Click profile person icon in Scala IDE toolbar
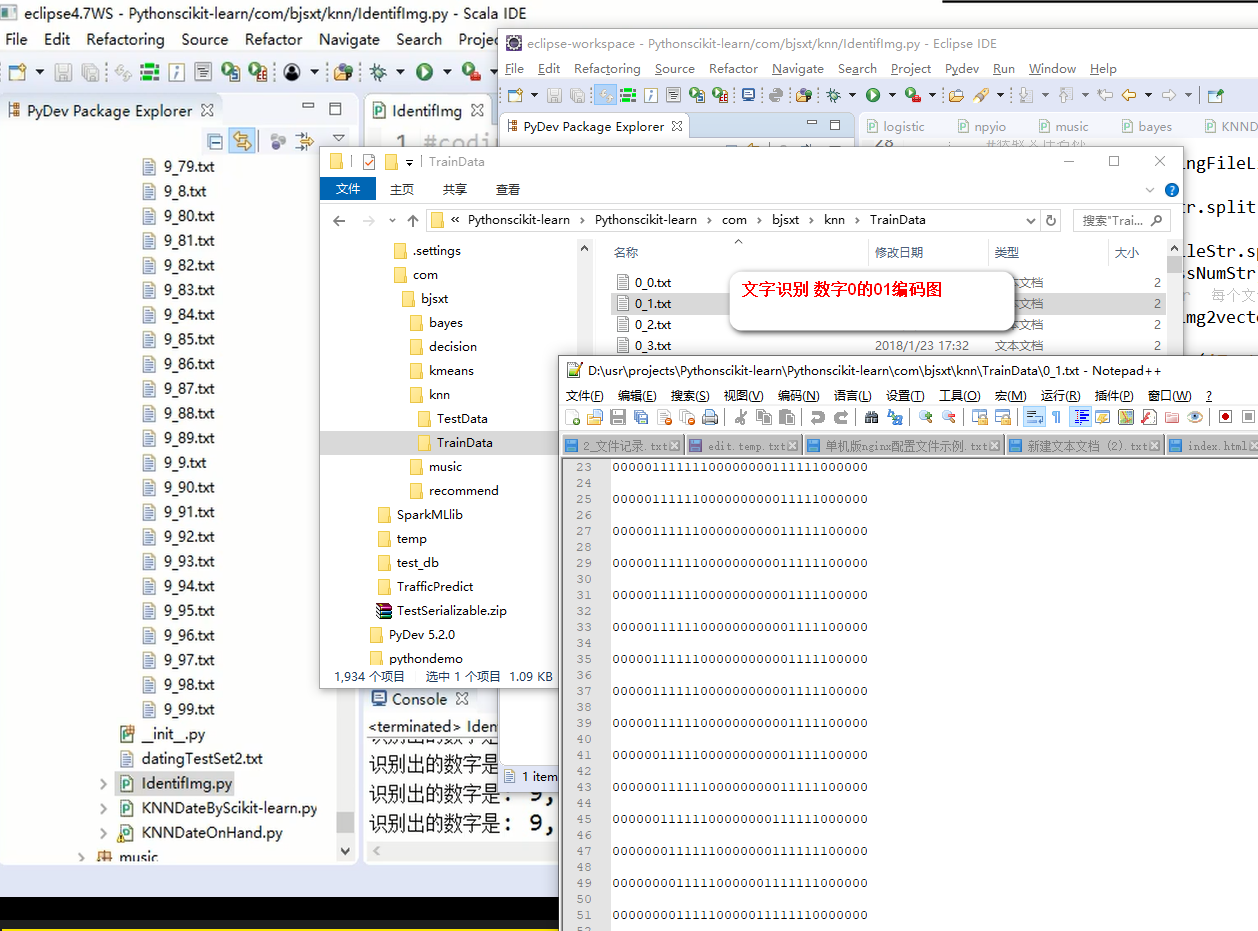 292,72
